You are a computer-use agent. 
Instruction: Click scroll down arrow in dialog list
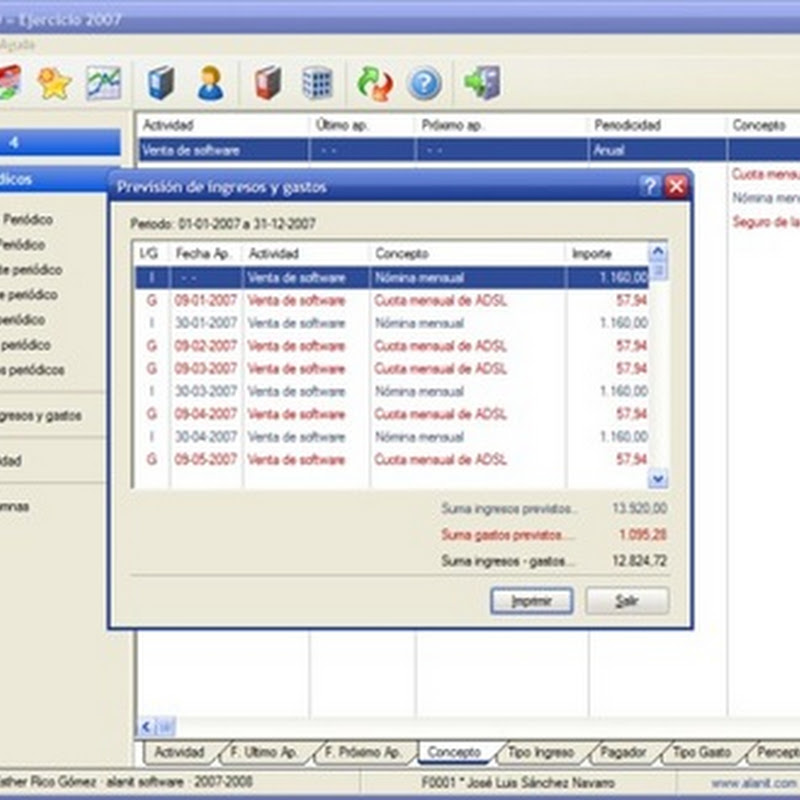[658, 479]
